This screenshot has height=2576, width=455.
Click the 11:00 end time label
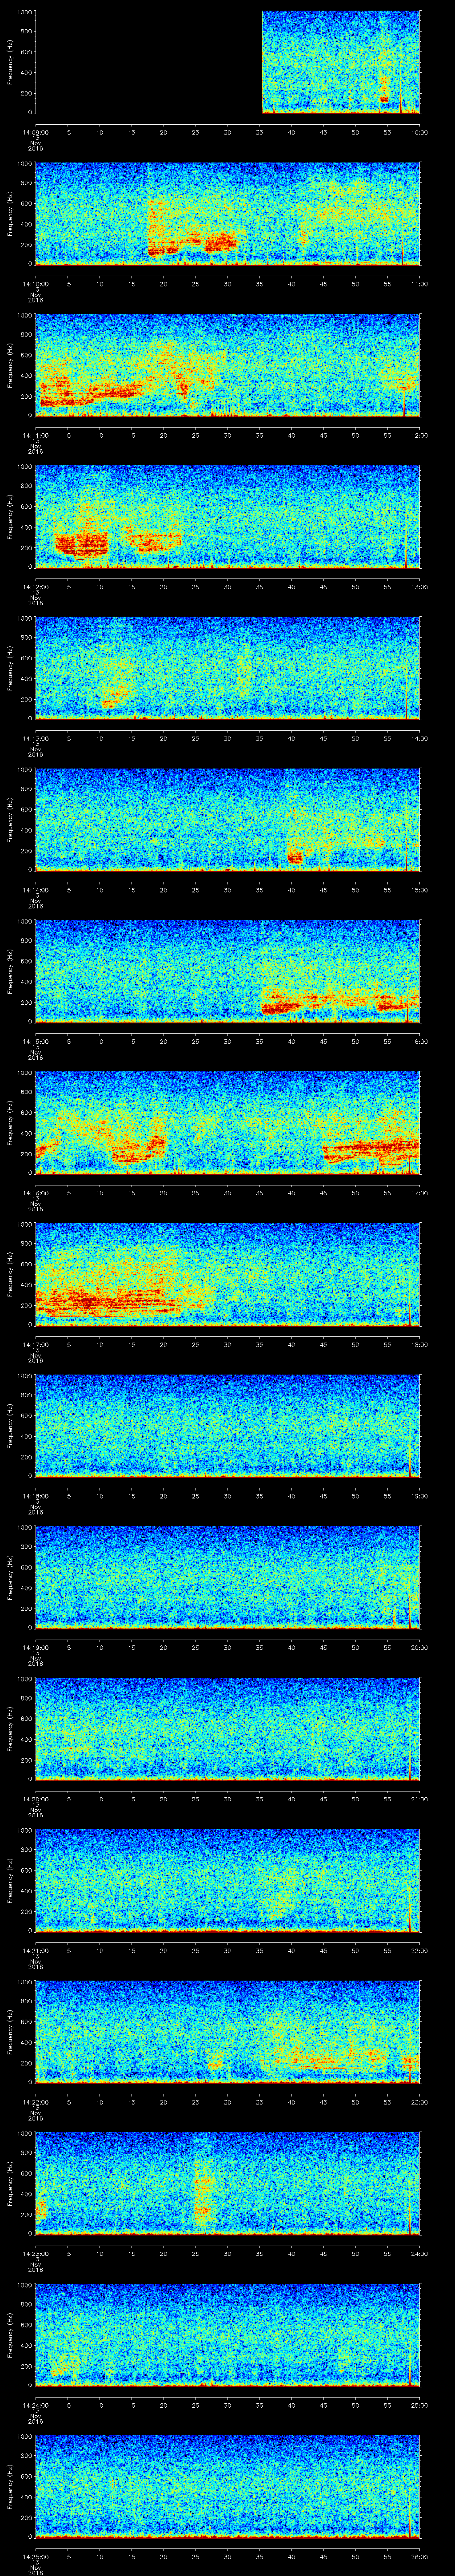click(x=420, y=284)
